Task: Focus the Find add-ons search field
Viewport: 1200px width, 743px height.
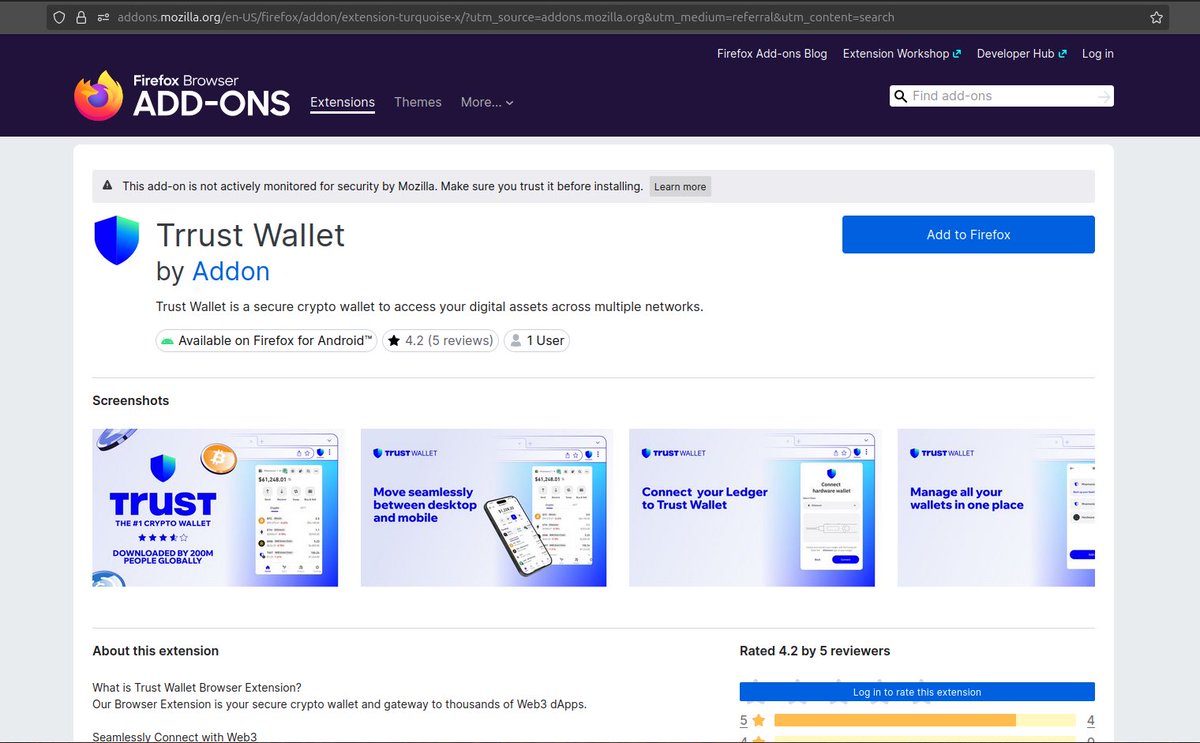Action: point(1001,96)
